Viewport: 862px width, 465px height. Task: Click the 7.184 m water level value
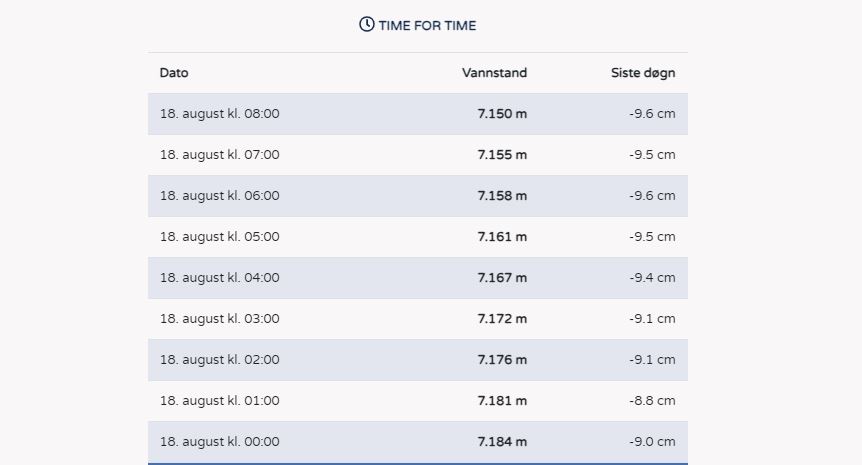click(502, 442)
